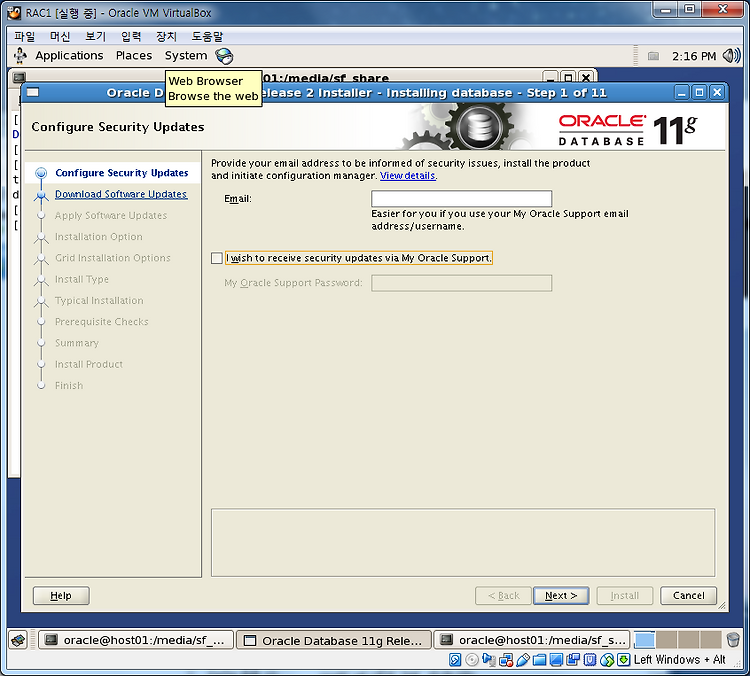The width and height of the screenshot is (750, 676).
Task: Click the Summary step label
Action: (77, 343)
